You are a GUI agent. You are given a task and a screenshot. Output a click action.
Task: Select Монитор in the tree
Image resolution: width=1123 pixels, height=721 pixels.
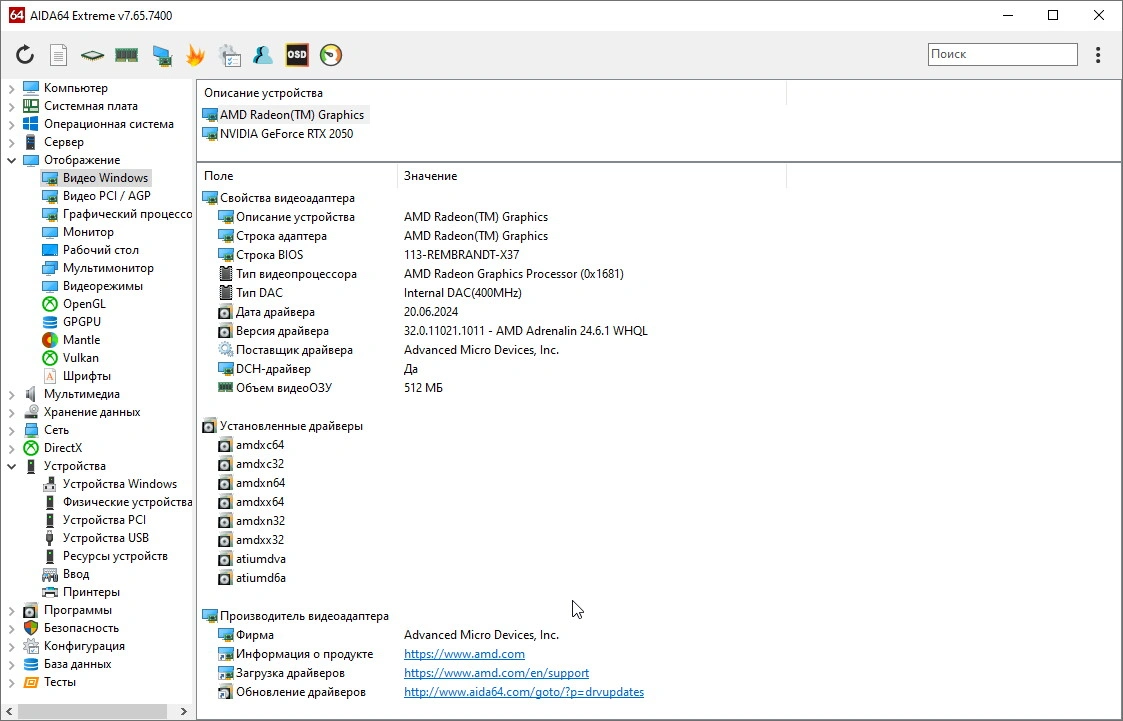[x=88, y=232]
